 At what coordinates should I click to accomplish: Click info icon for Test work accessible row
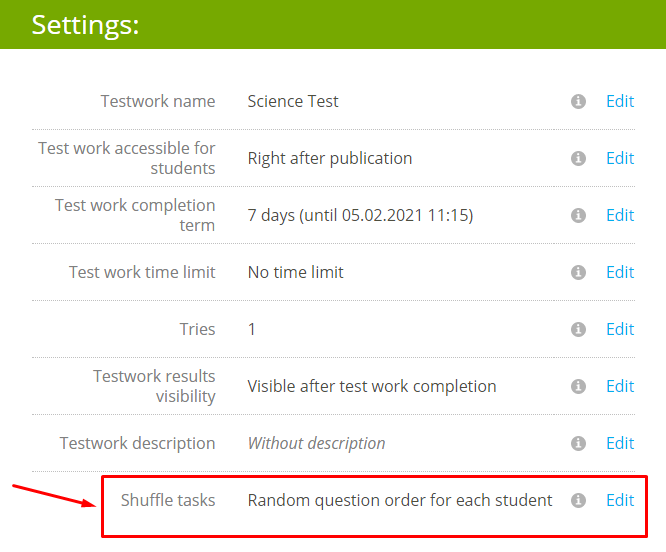coord(578,158)
